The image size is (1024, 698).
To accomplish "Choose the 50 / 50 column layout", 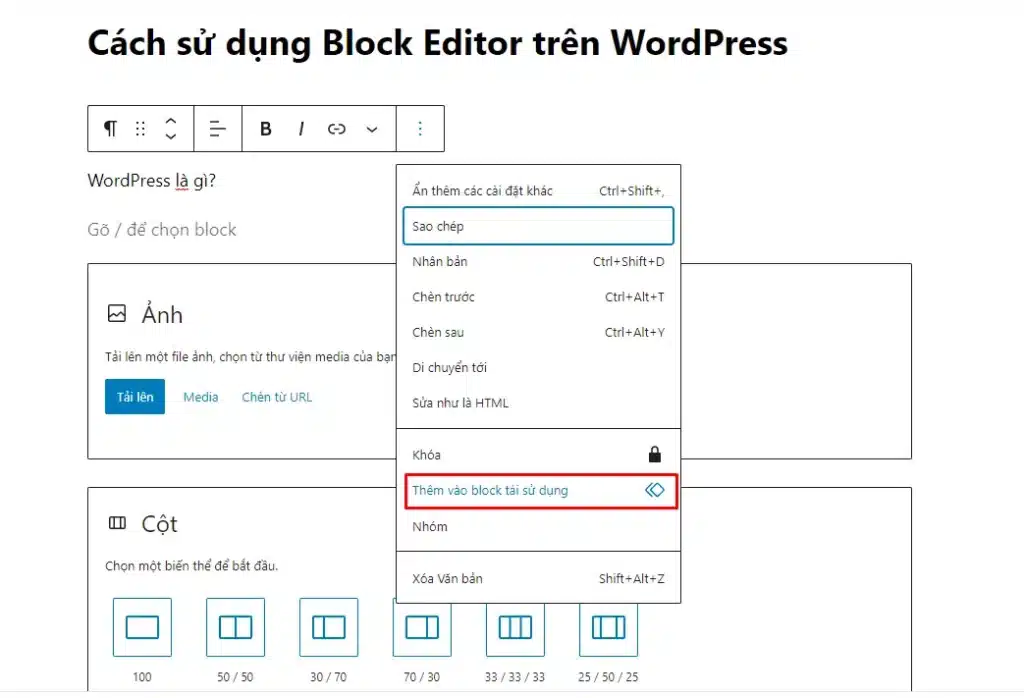I will coord(235,627).
